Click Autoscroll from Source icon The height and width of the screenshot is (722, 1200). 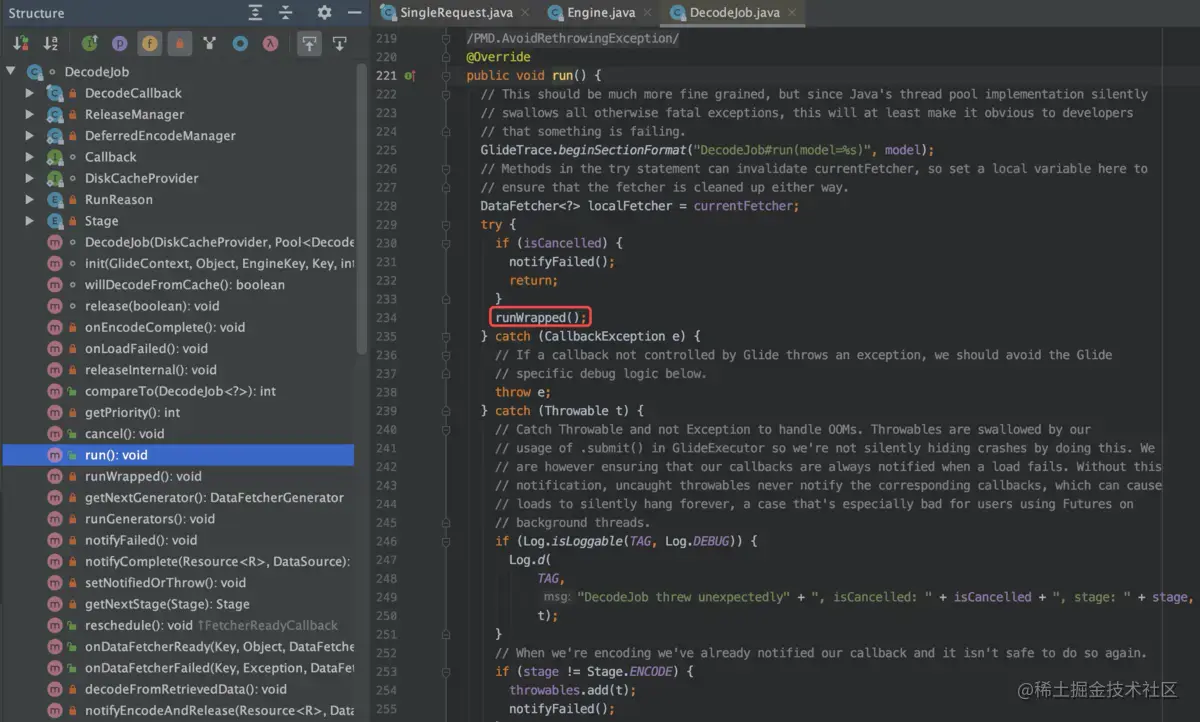(x=339, y=43)
